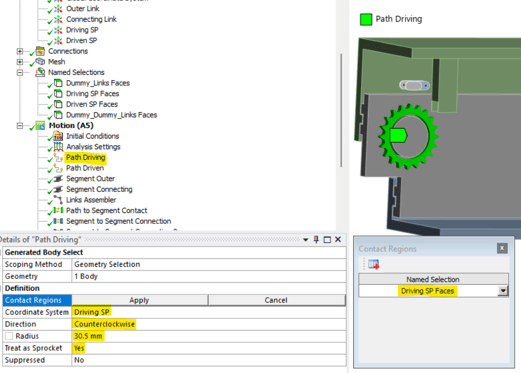Select Driving SP Faces named selection
This screenshot has width=521, height=373.
pyautogui.click(x=92, y=94)
